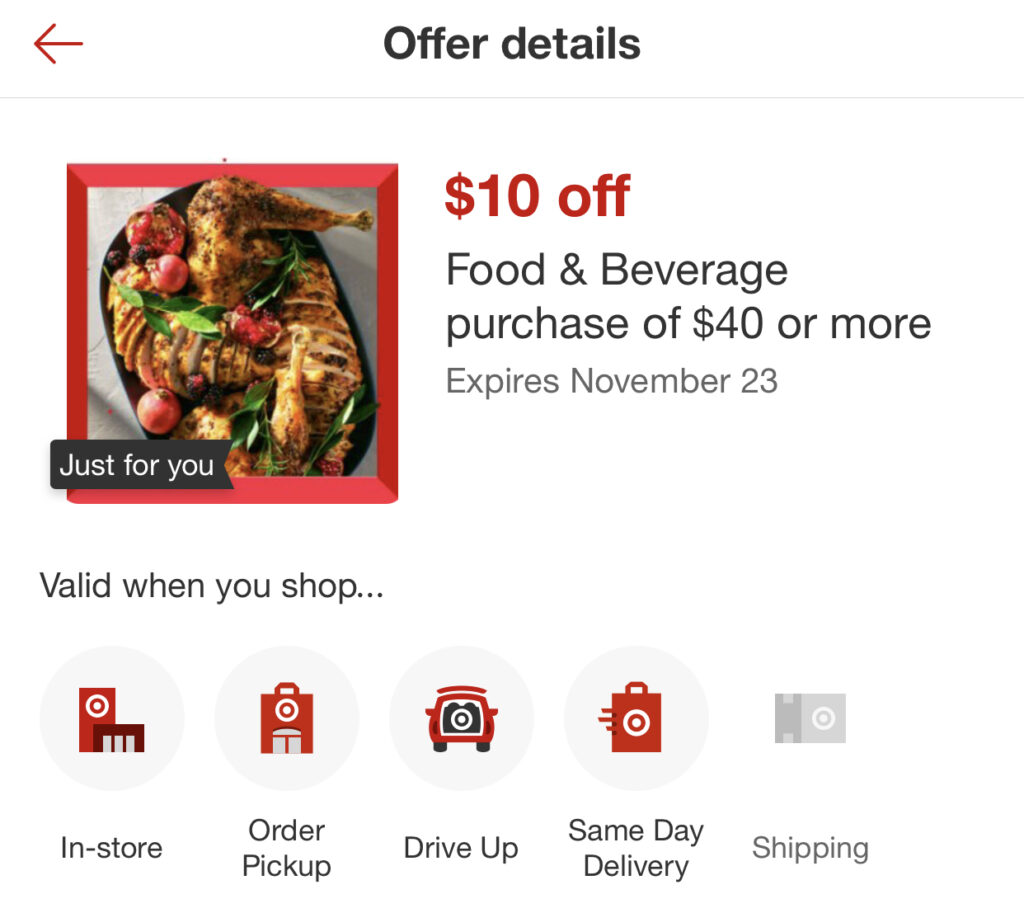Tap the "Valid when you shop..." heading
The height and width of the screenshot is (913, 1024).
212,585
